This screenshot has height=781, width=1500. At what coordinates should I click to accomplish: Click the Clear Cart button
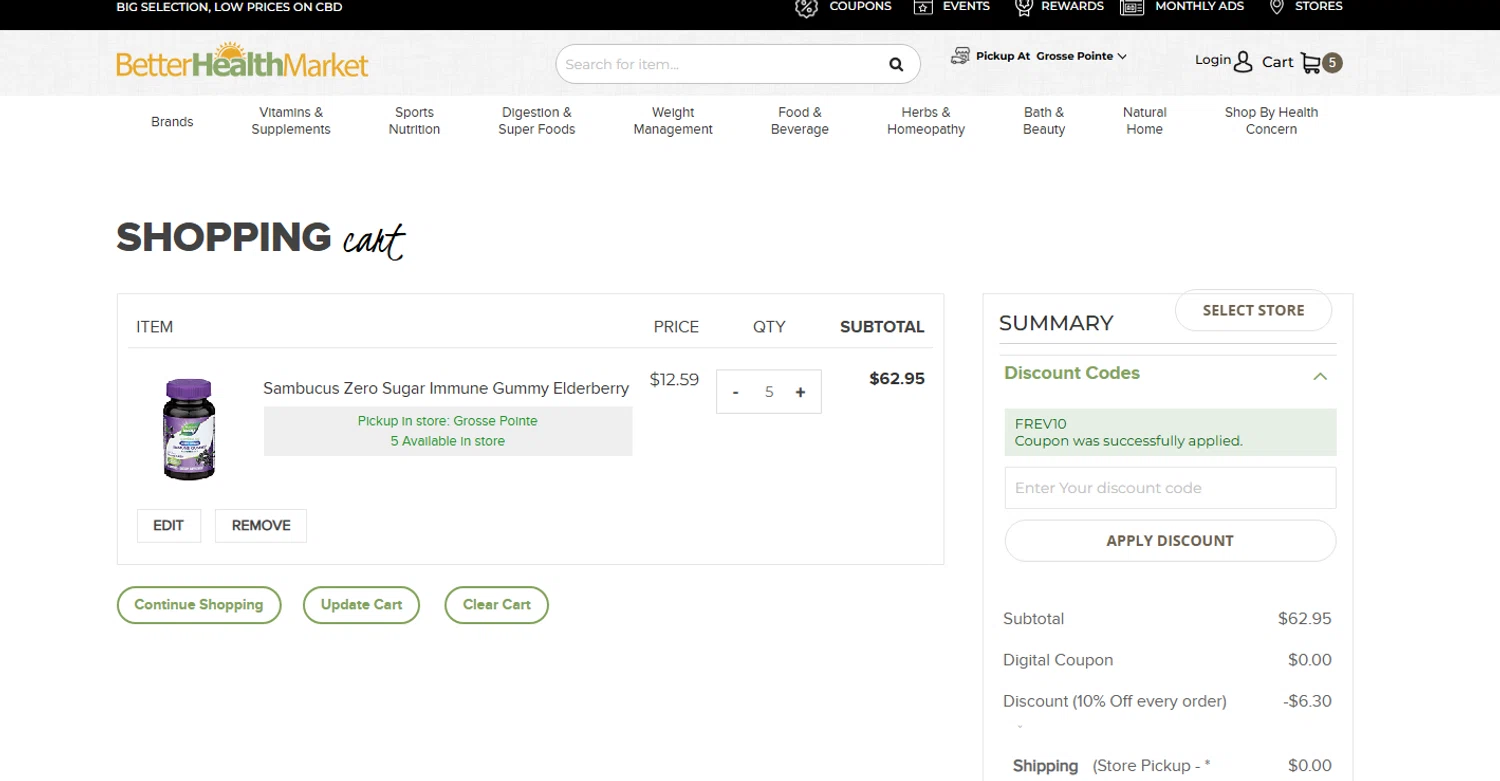pyautogui.click(x=497, y=605)
